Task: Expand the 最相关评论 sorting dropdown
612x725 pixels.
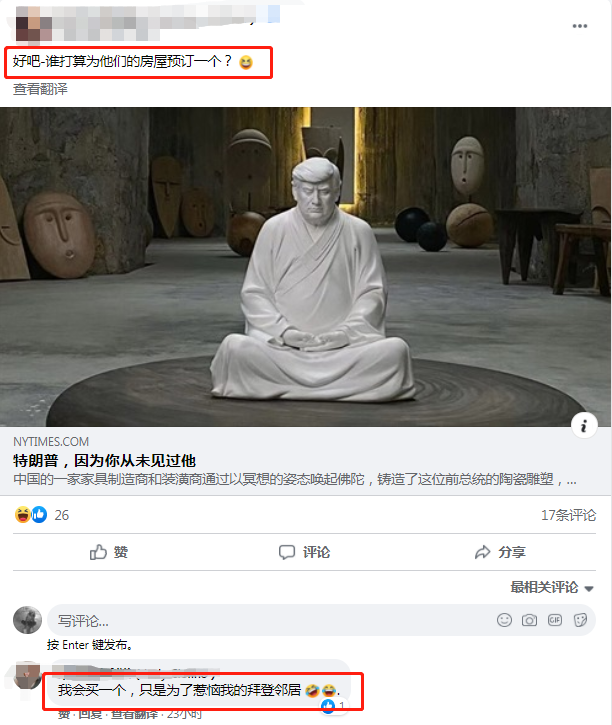Action: [x=552, y=587]
